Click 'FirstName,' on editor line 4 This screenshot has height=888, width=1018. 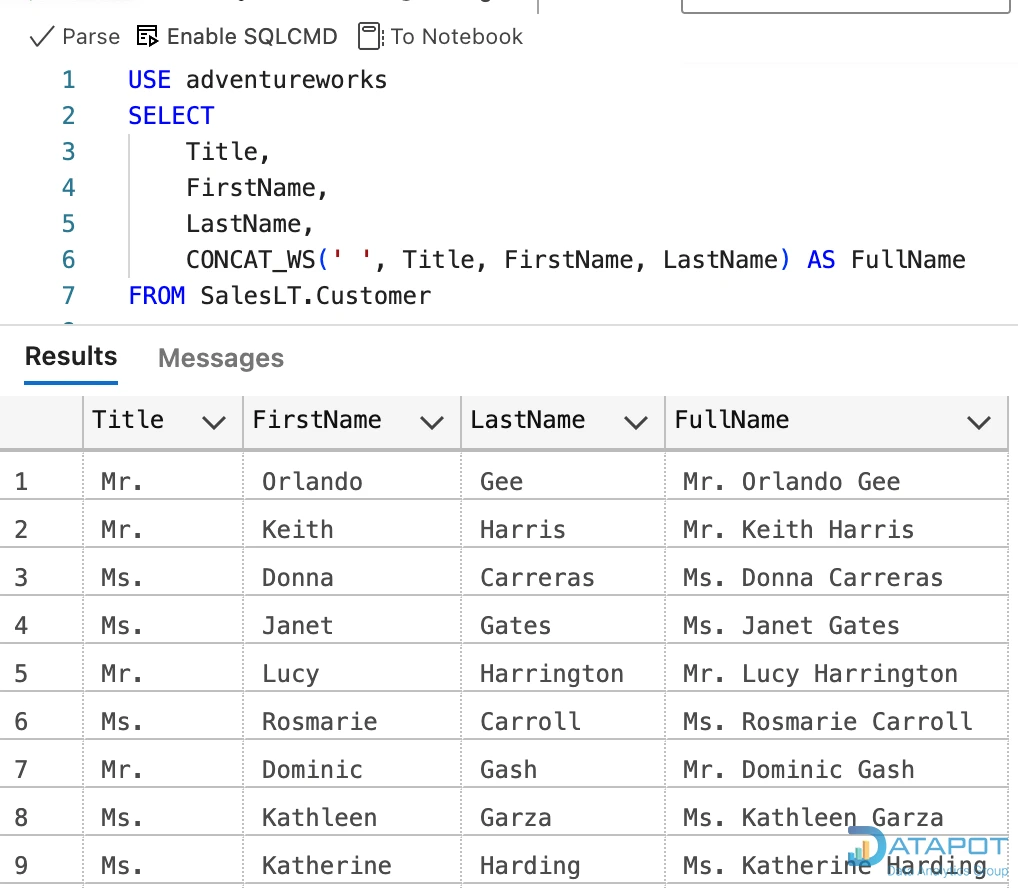coord(257,188)
